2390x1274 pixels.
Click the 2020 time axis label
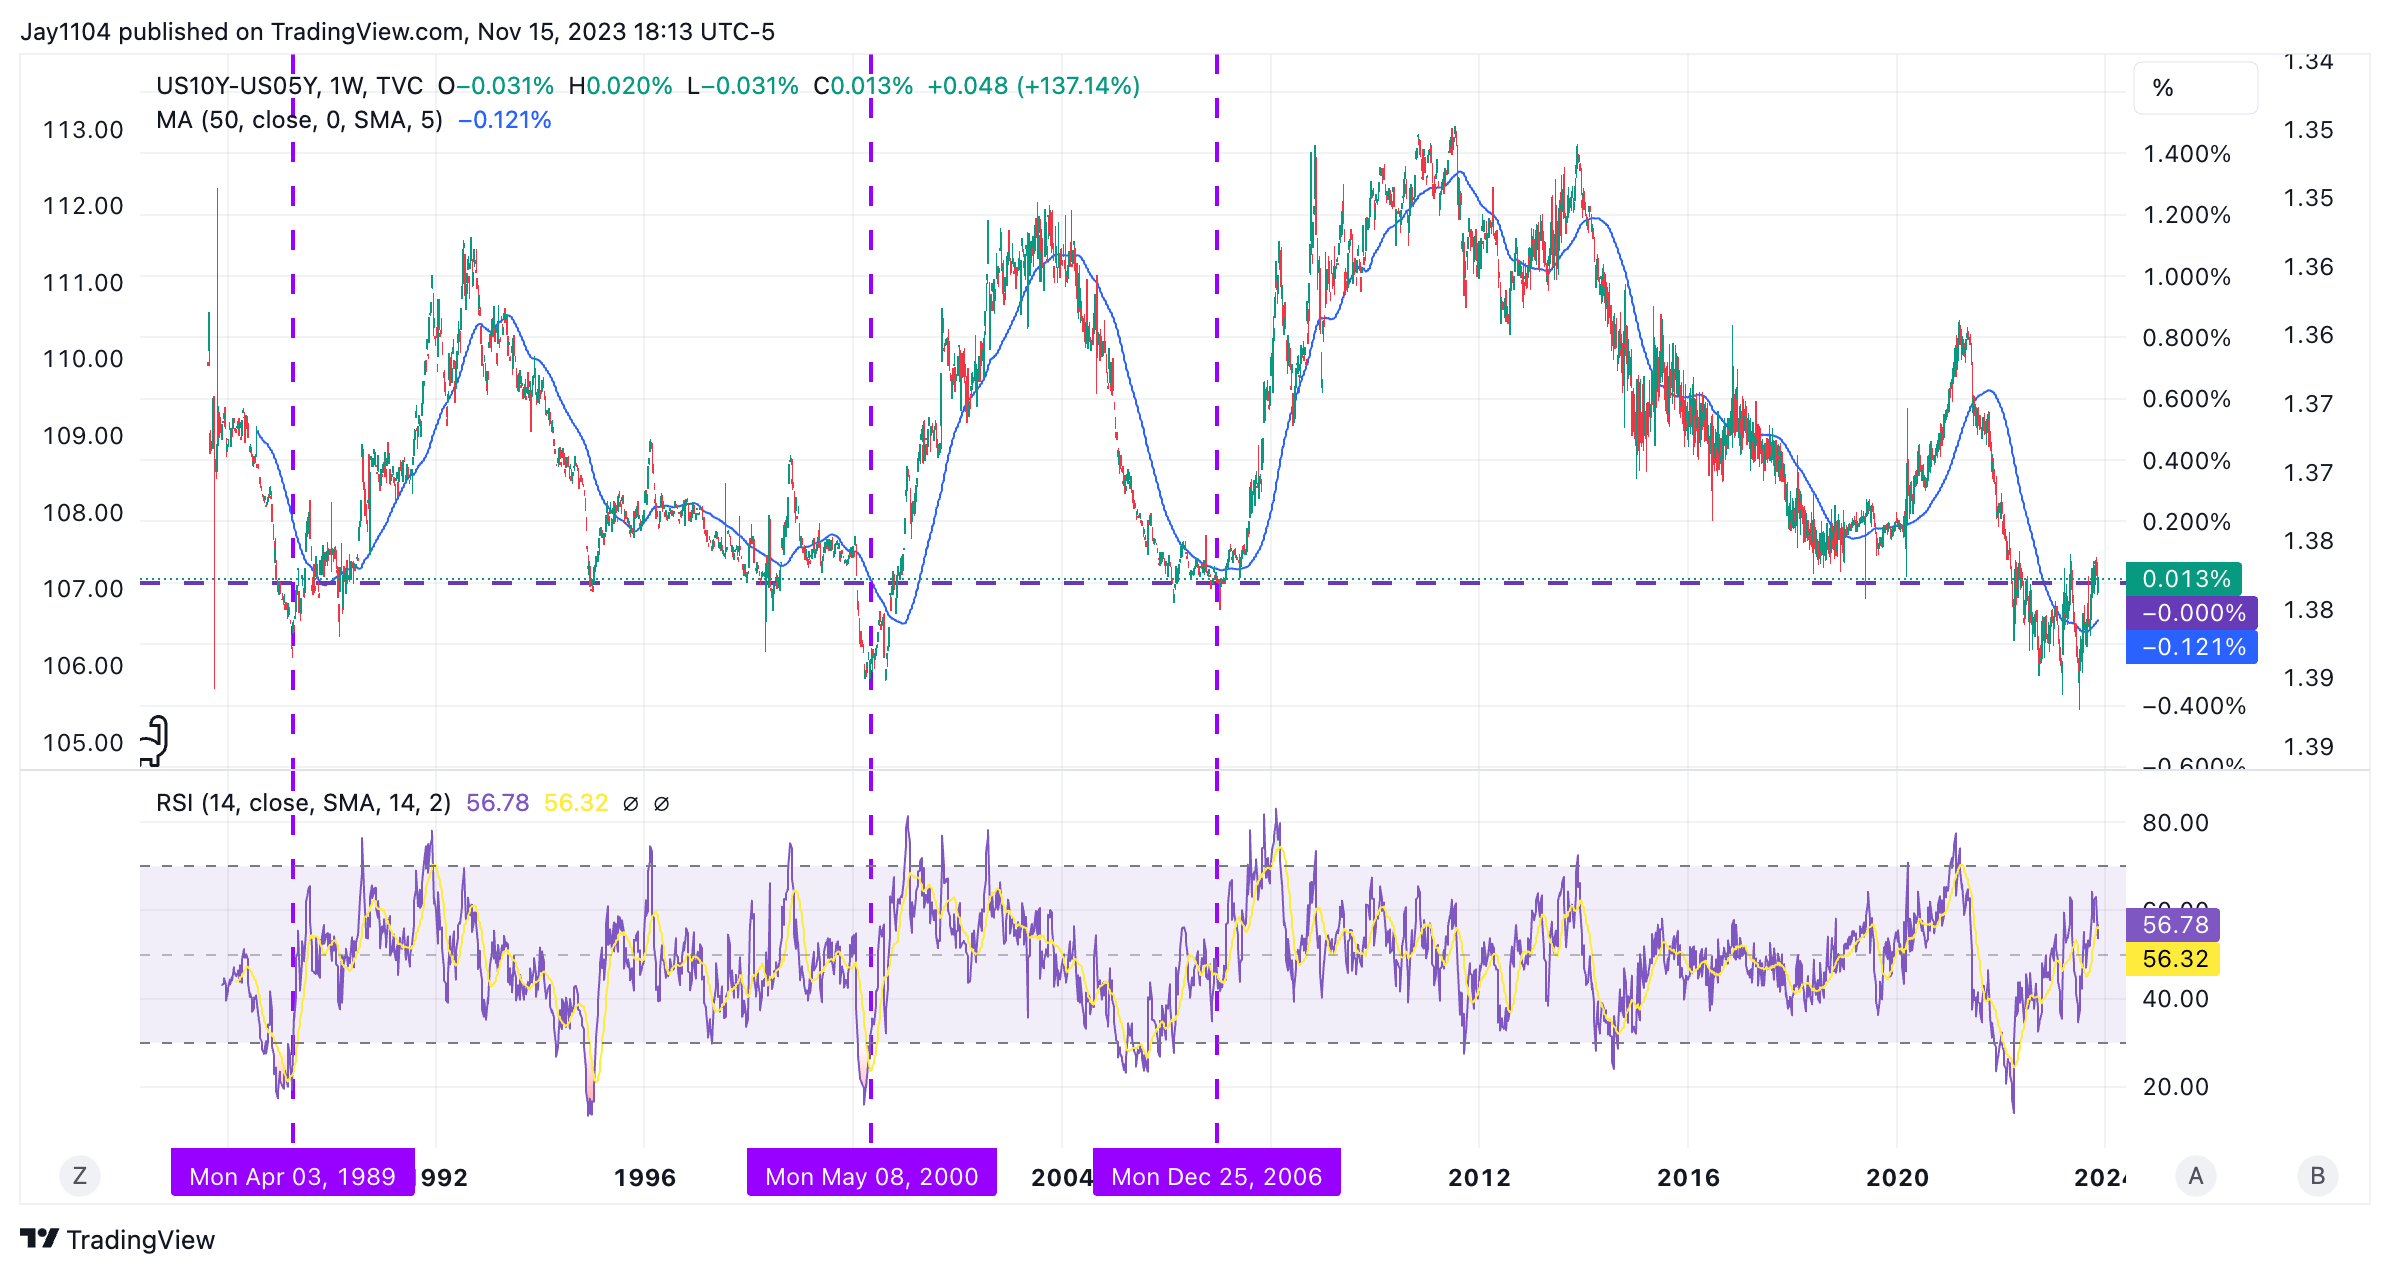(x=1897, y=1177)
